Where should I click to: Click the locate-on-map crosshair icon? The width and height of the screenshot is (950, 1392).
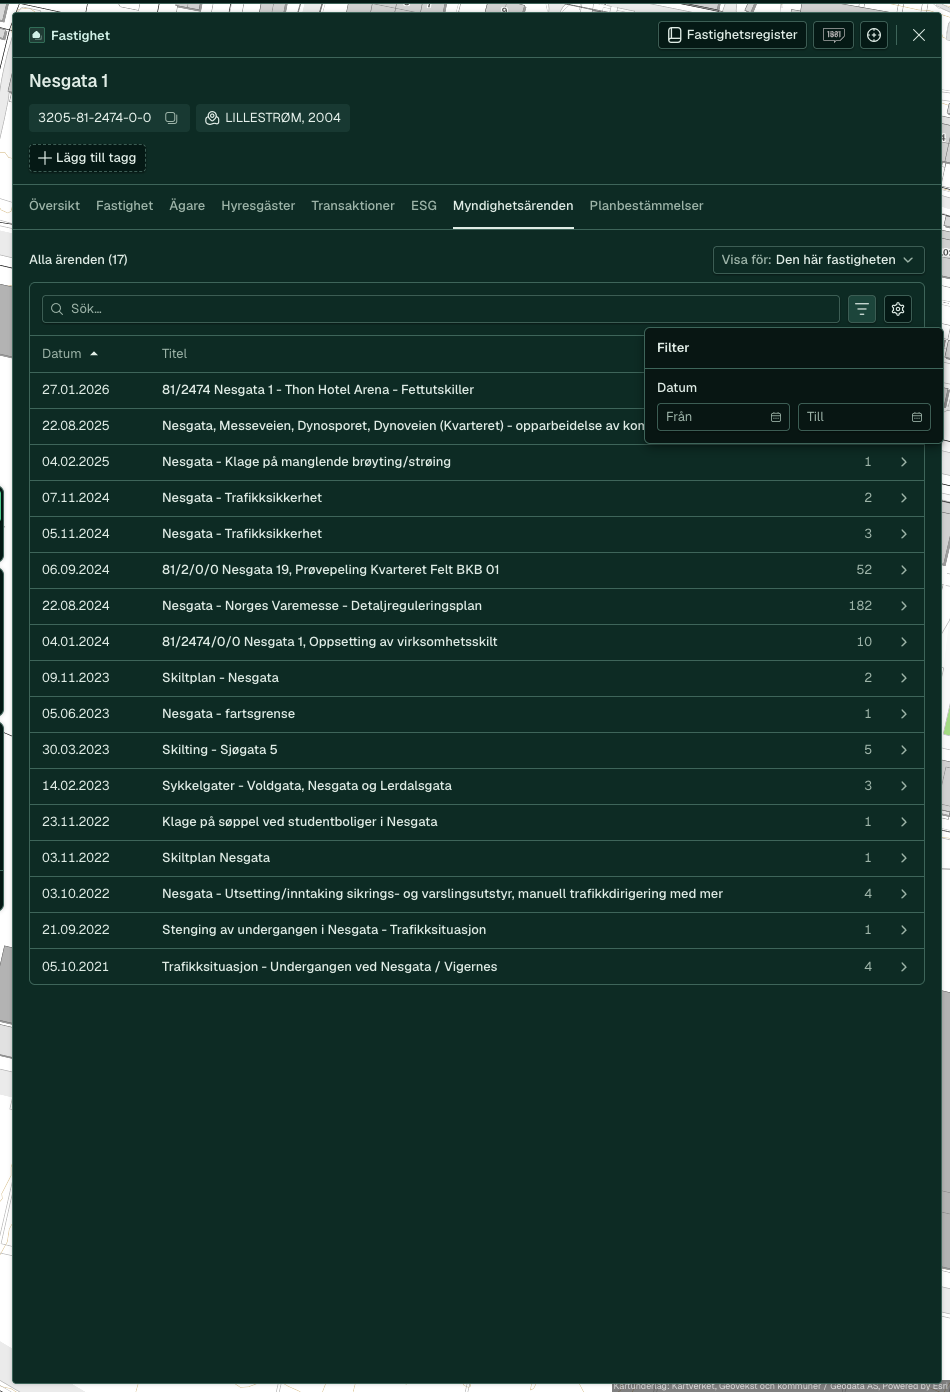coord(874,35)
